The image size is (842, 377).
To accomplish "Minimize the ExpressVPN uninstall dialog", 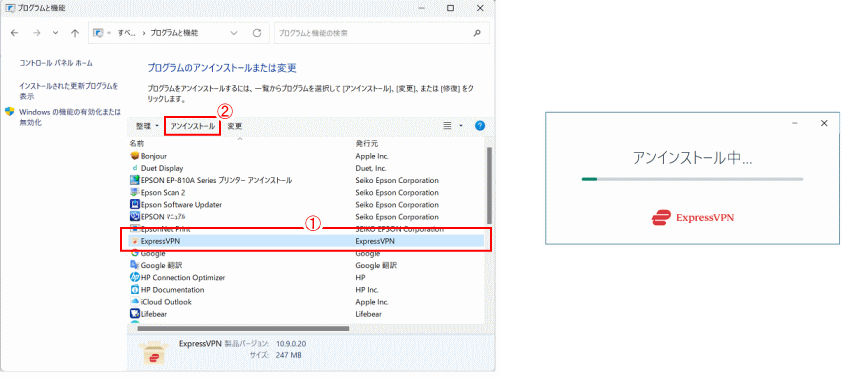I will [795, 124].
